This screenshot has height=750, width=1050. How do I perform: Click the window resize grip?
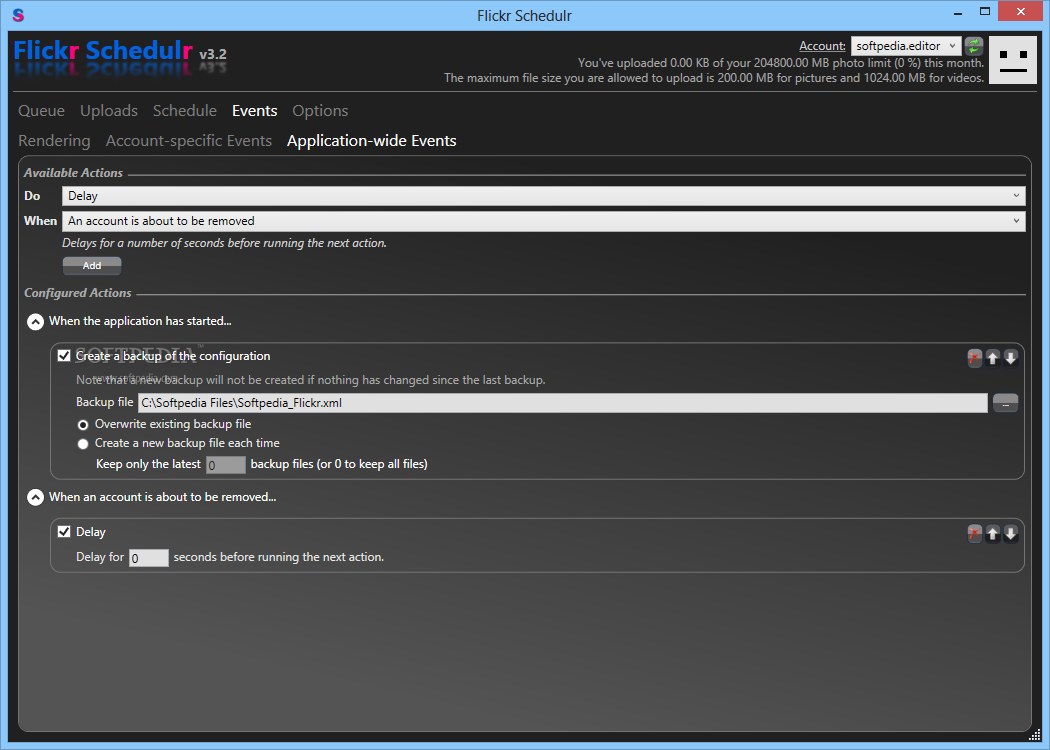click(1035, 735)
